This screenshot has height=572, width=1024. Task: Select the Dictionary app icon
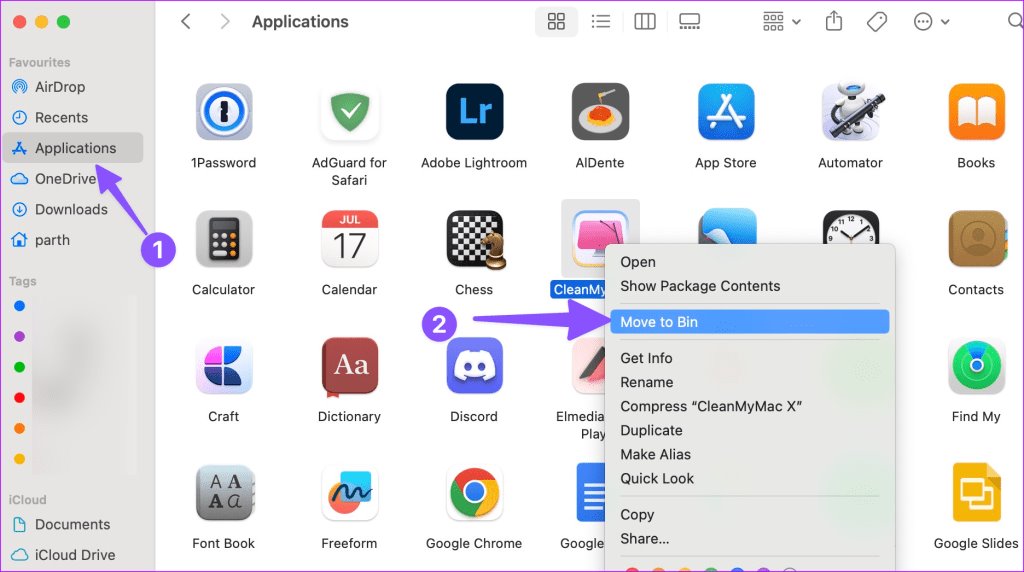(349, 367)
